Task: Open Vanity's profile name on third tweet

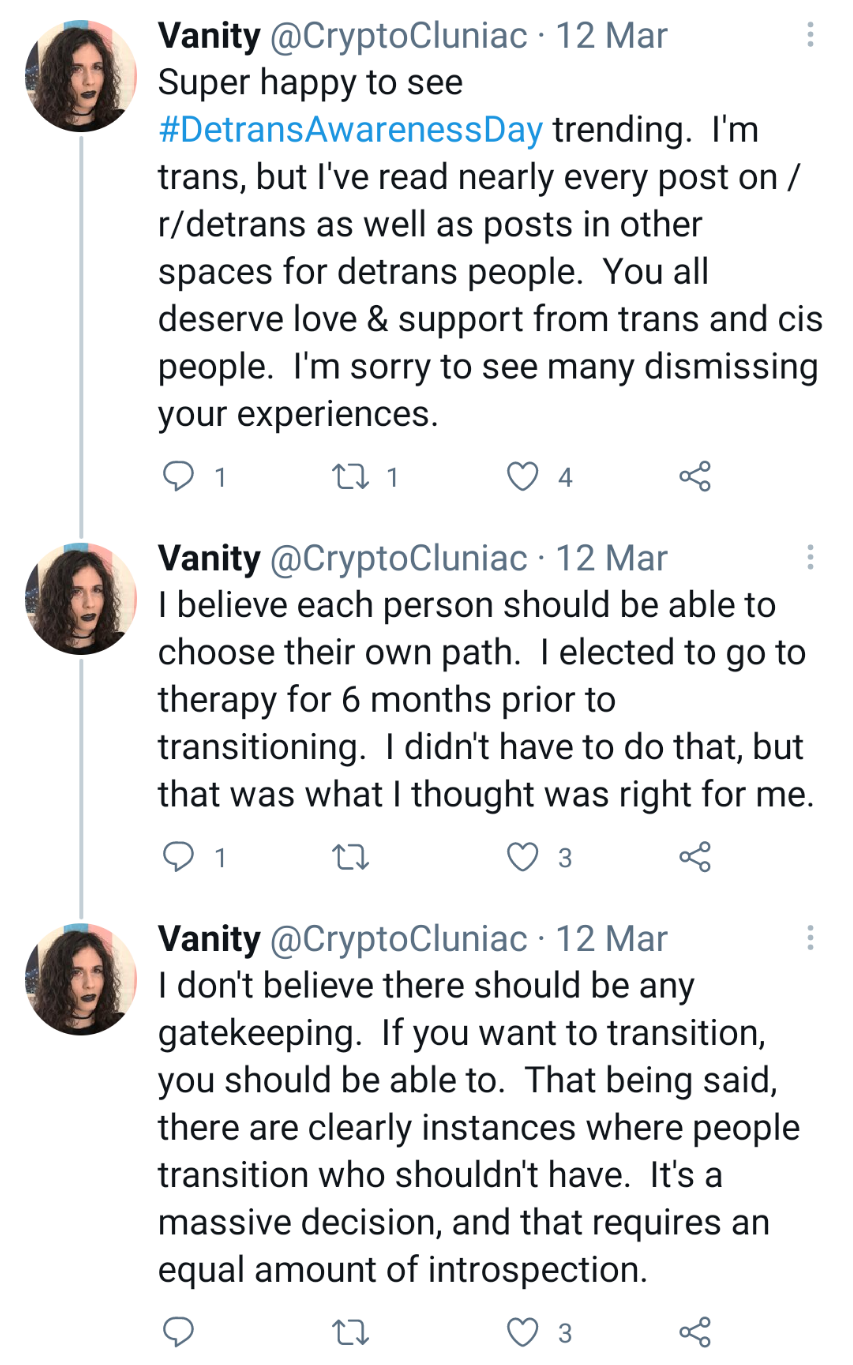Action: click(x=209, y=938)
